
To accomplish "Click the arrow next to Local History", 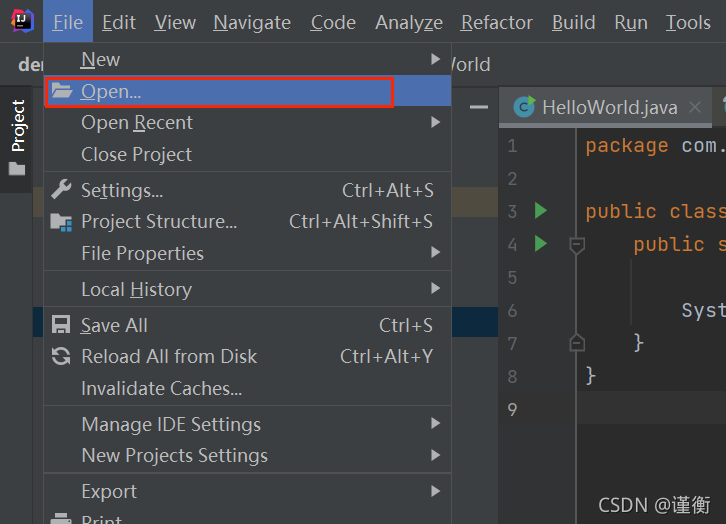I will pos(435,288).
